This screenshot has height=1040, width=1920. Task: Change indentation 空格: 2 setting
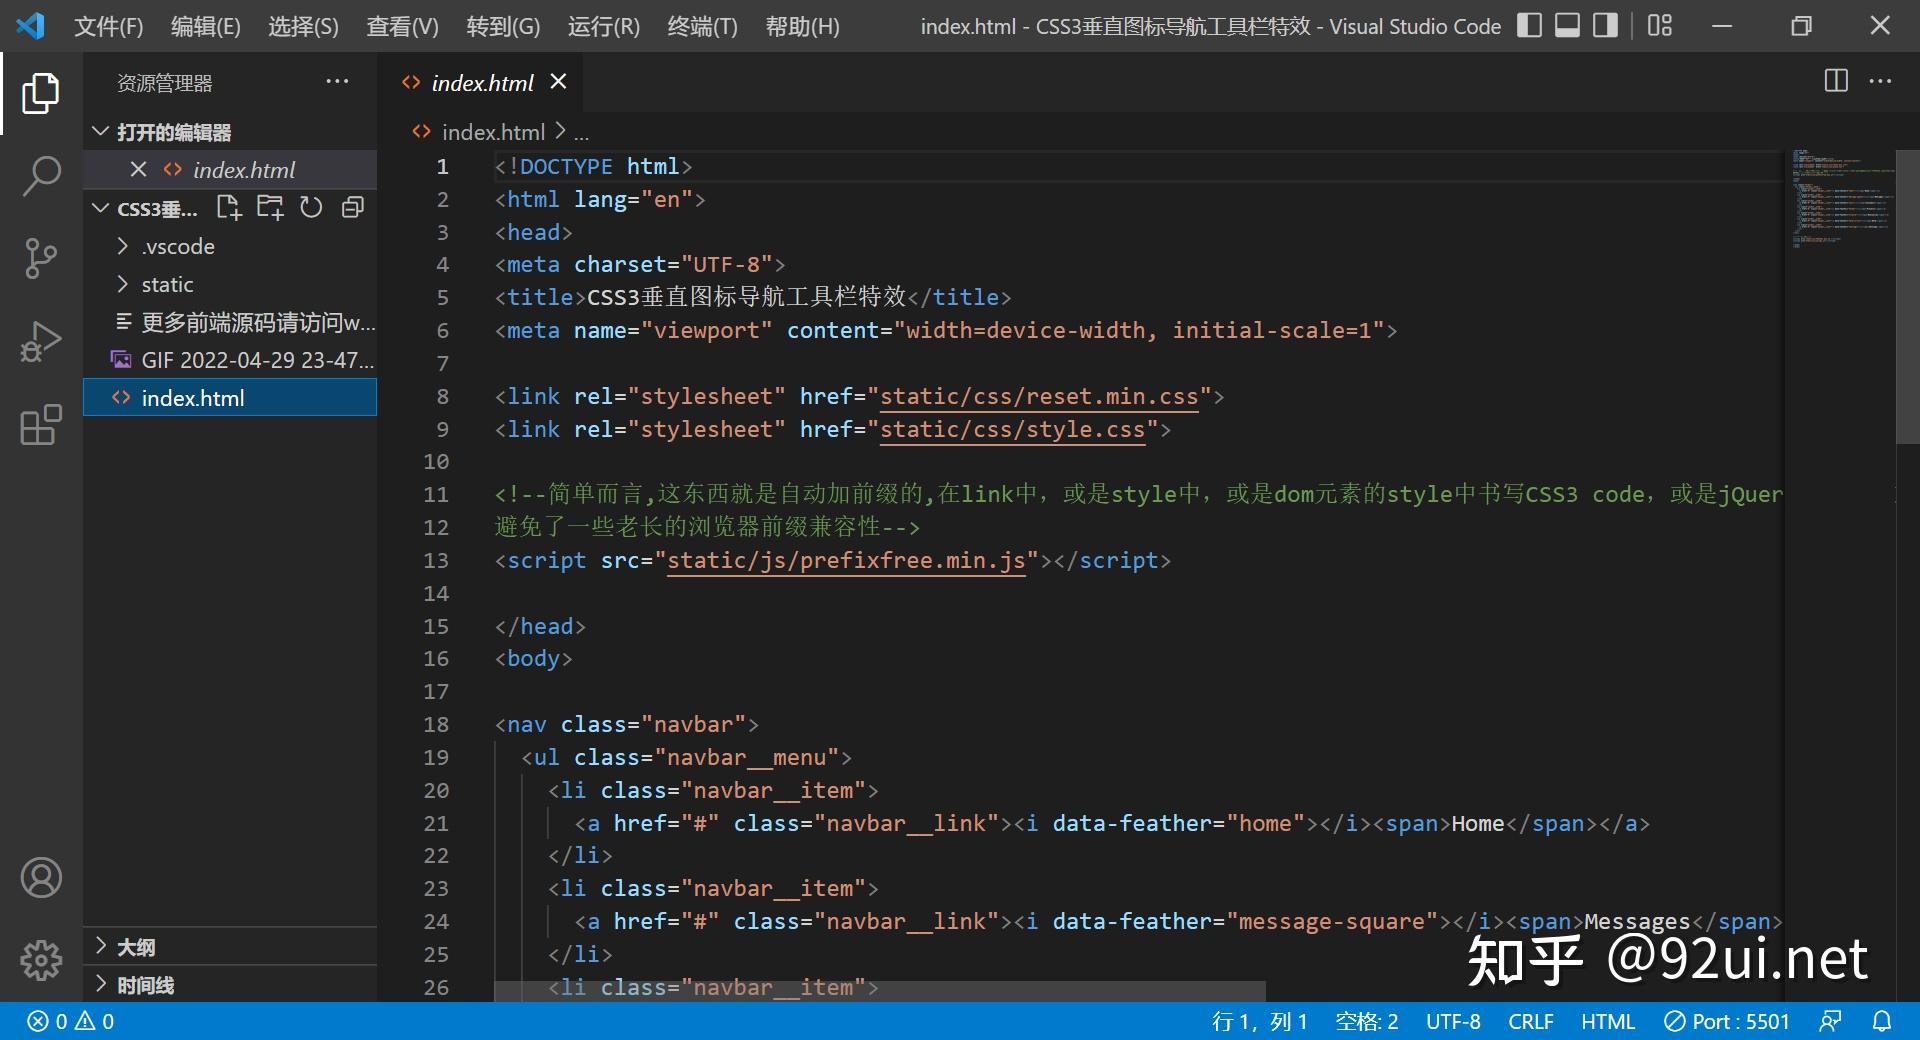tap(1366, 1021)
